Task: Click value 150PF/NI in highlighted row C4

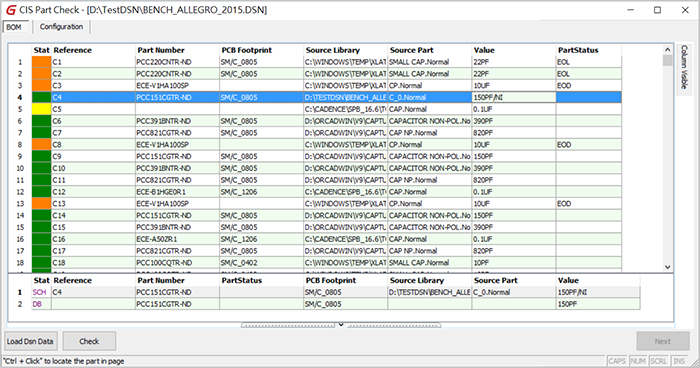Action: [514, 97]
